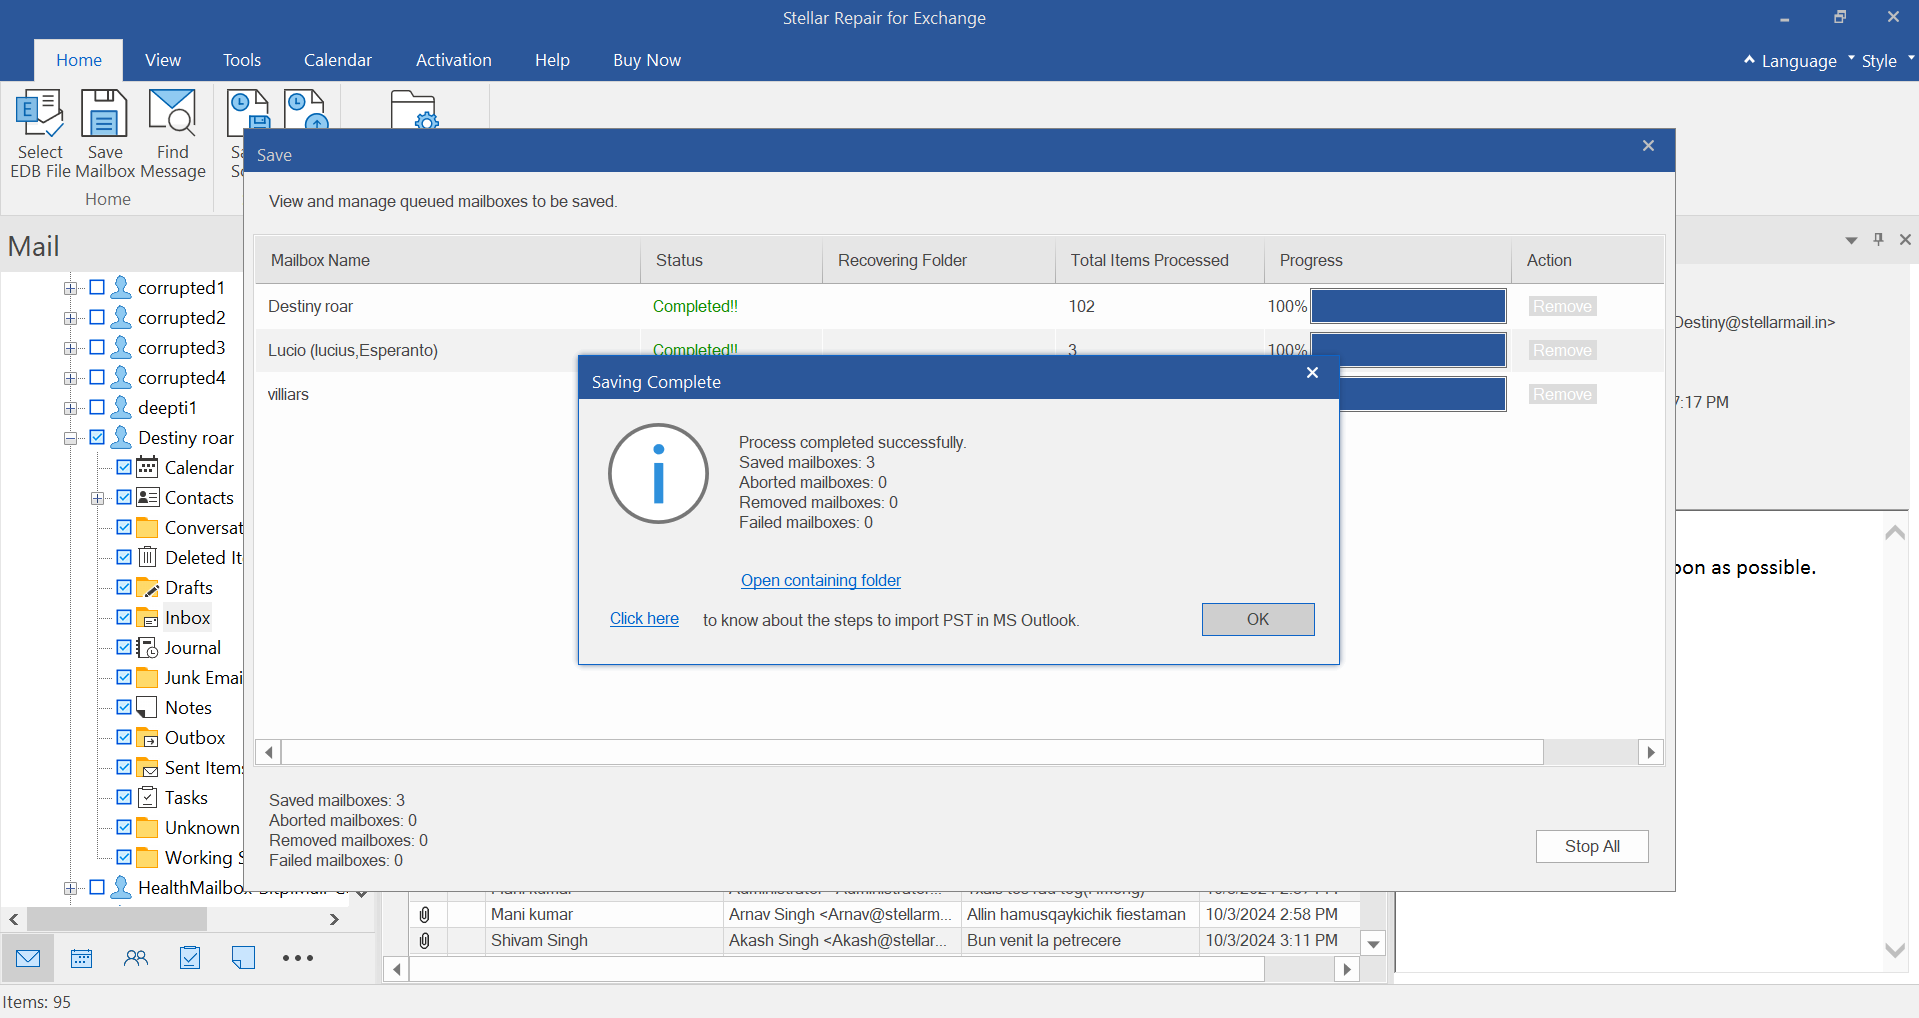Uncheck the Inbox folder checkbox

click(124, 617)
